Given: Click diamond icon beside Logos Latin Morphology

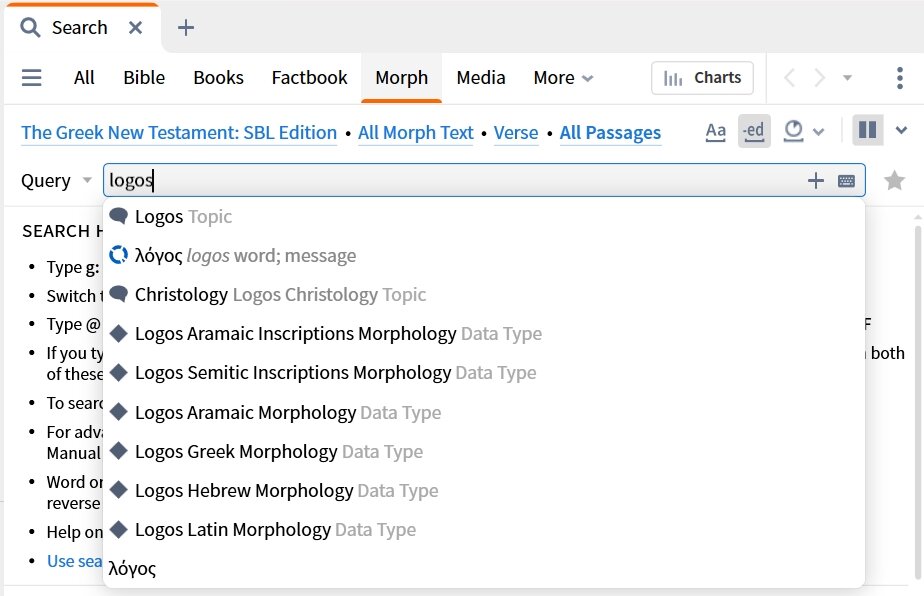Looking at the screenshot, I should coord(118,529).
